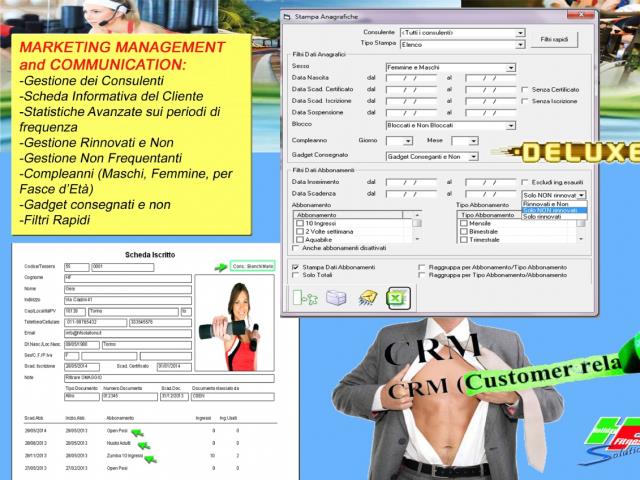Open the Filtri rapidi button
This screenshot has height=480, width=640.
(x=554, y=40)
